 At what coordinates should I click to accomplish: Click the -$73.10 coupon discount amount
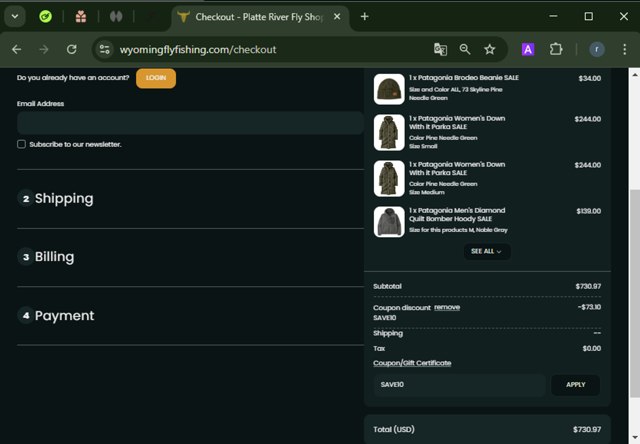(x=589, y=307)
